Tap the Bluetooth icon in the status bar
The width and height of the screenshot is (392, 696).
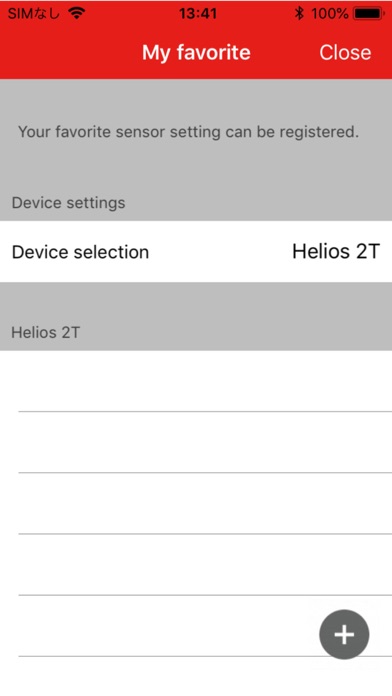click(299, 13)
